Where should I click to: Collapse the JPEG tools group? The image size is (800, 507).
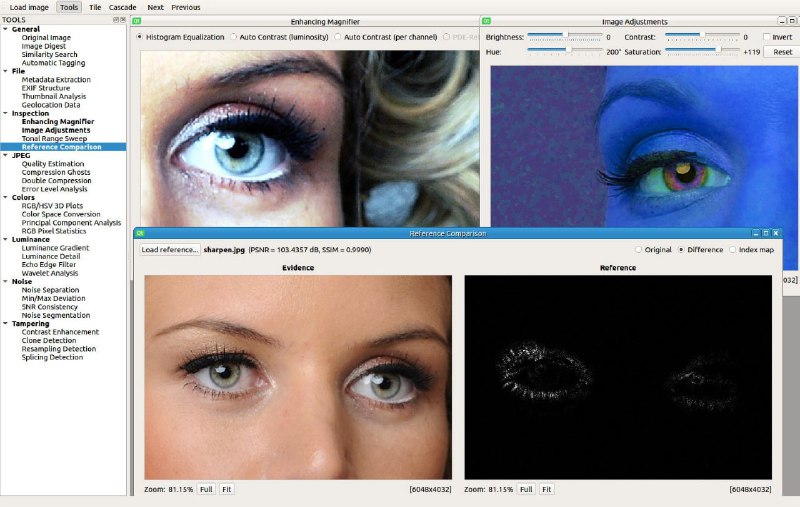tap(6, 155)
